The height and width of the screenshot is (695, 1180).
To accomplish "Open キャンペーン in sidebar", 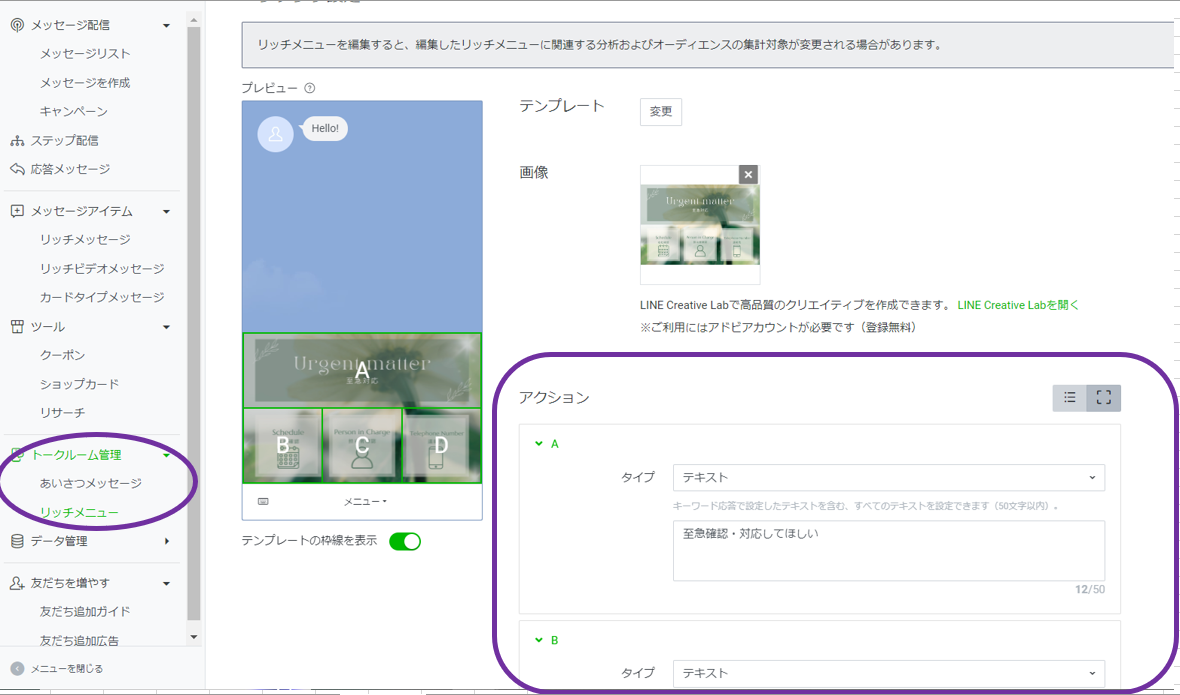I will (74, 111).
